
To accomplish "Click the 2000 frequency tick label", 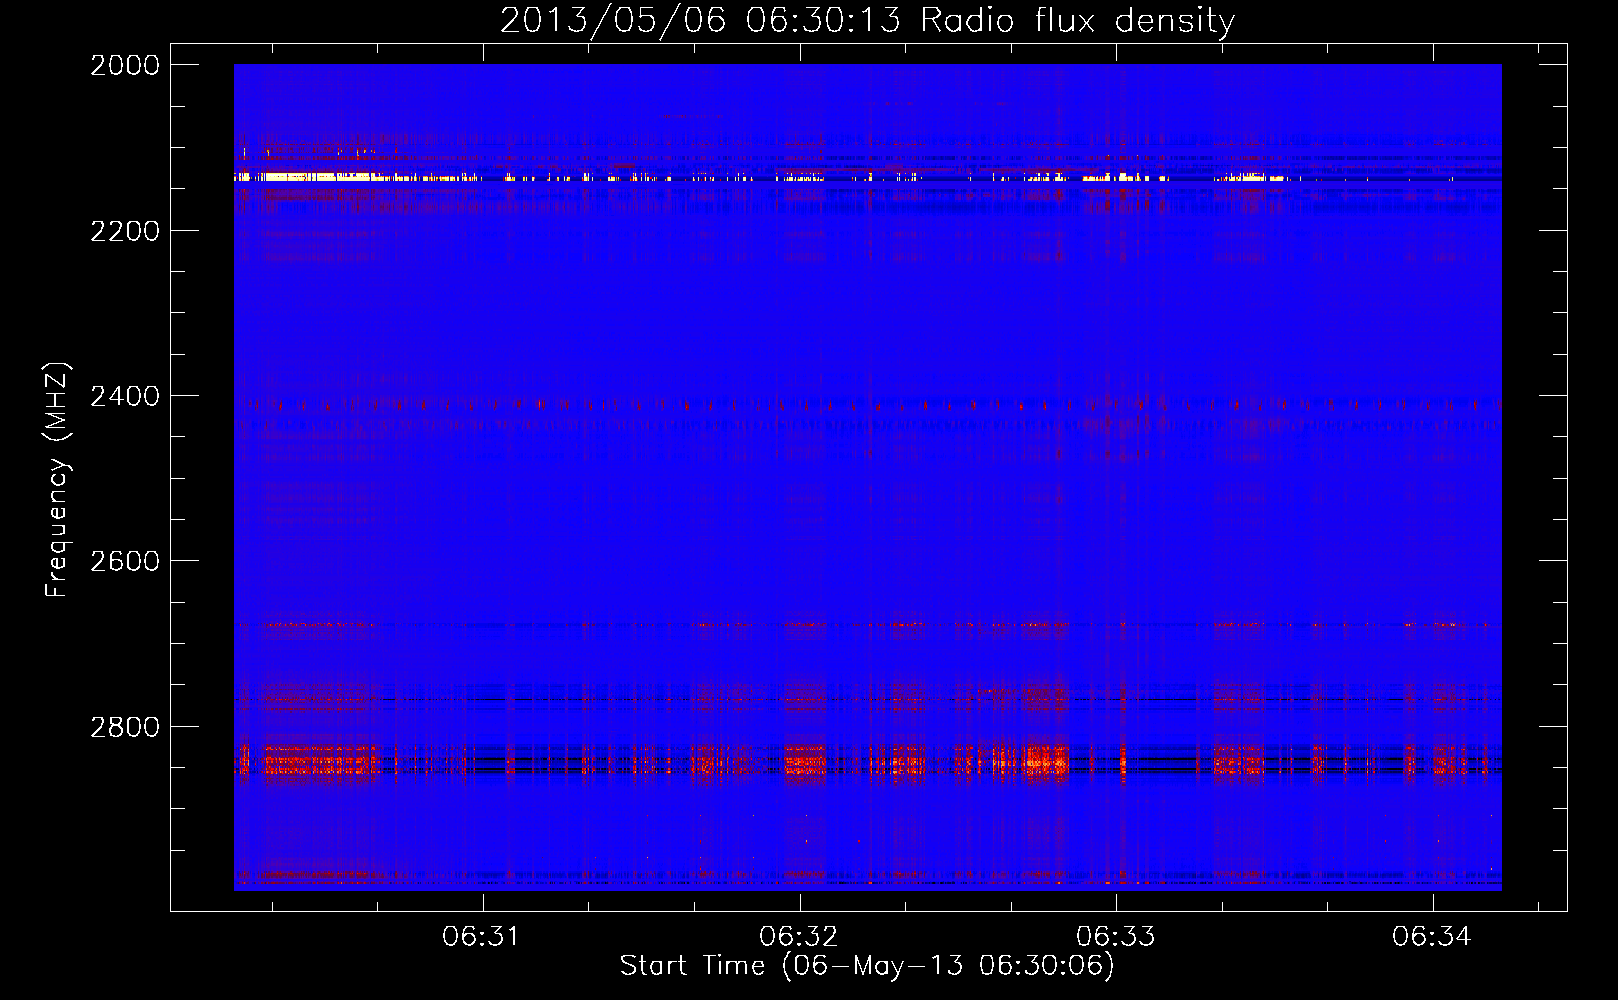I will click(x=125, y=65).
